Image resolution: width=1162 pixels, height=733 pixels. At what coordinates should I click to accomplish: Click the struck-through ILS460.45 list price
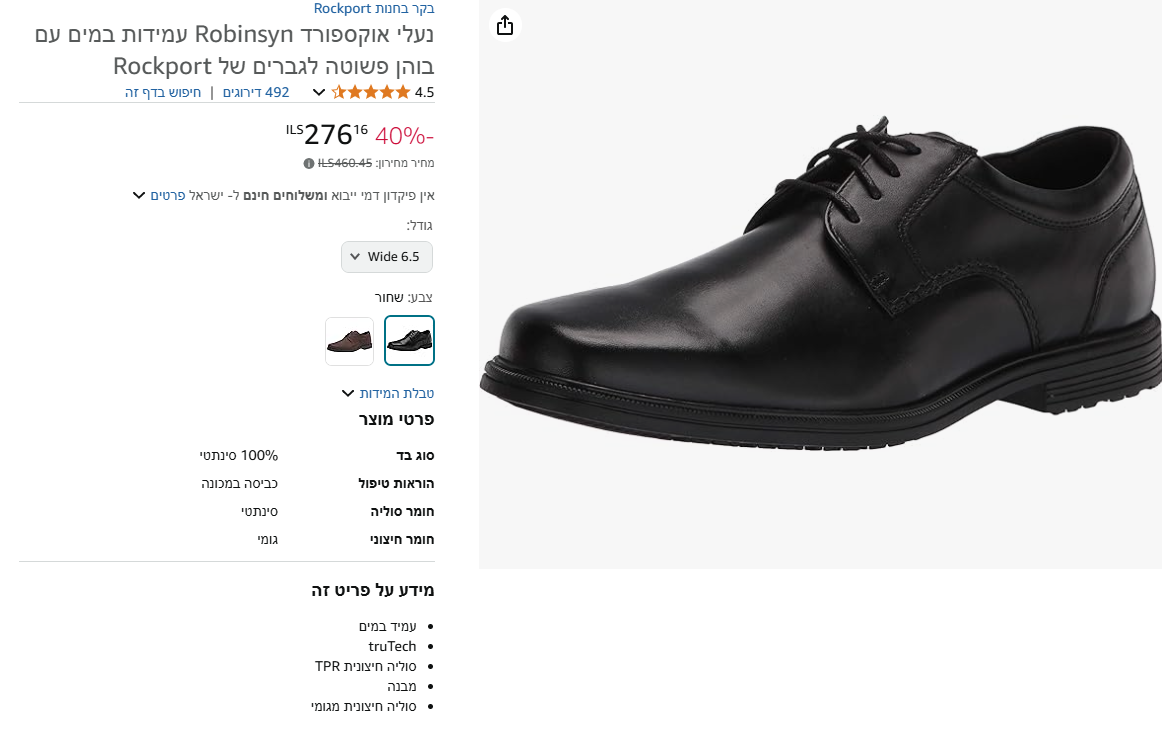345,163
